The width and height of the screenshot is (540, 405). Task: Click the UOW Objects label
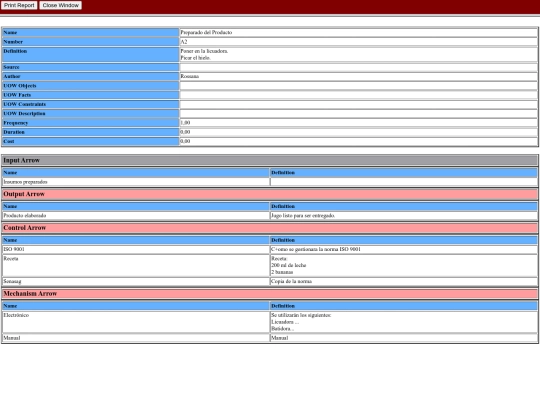point(20,86)
